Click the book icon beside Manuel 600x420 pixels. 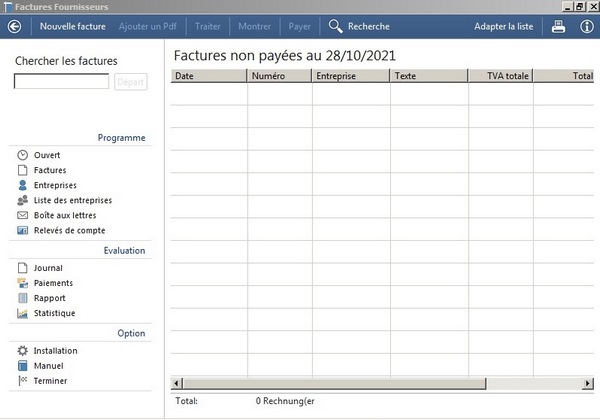(23, 366)
